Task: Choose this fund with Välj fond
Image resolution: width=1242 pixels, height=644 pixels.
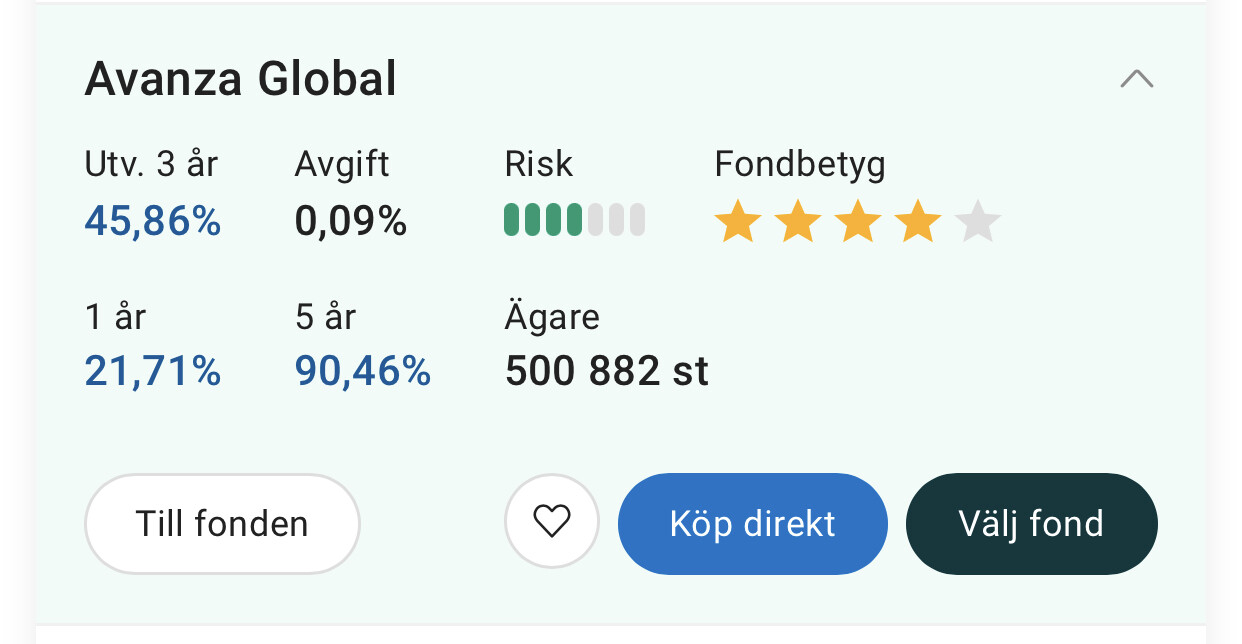Action: point(1031,524)
